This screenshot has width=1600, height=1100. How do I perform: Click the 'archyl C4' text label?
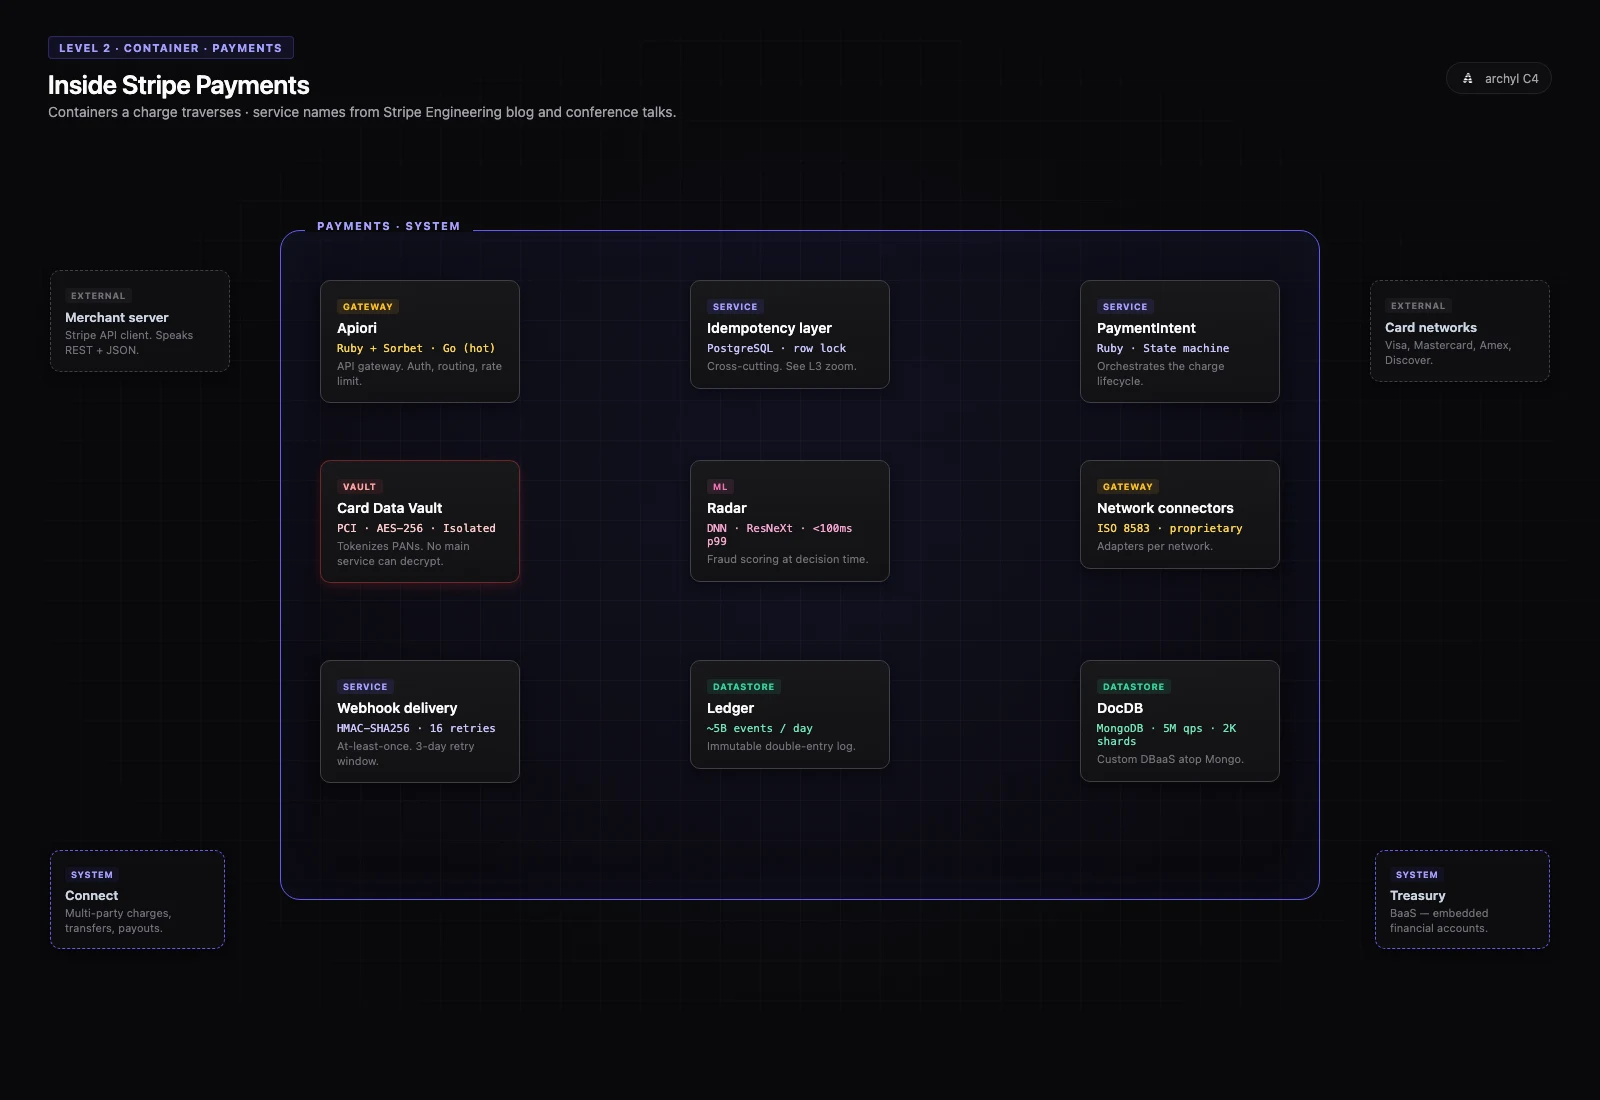coord(1511,79)
